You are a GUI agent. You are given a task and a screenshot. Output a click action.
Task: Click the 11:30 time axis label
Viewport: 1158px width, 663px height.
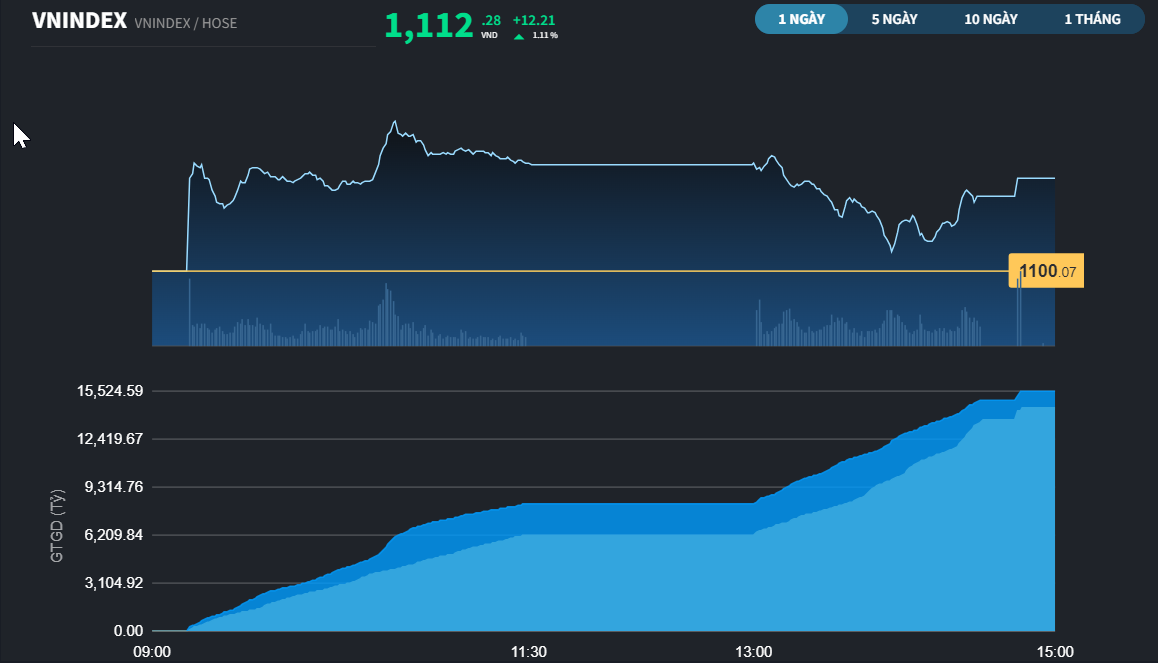(x=529, y=652)
